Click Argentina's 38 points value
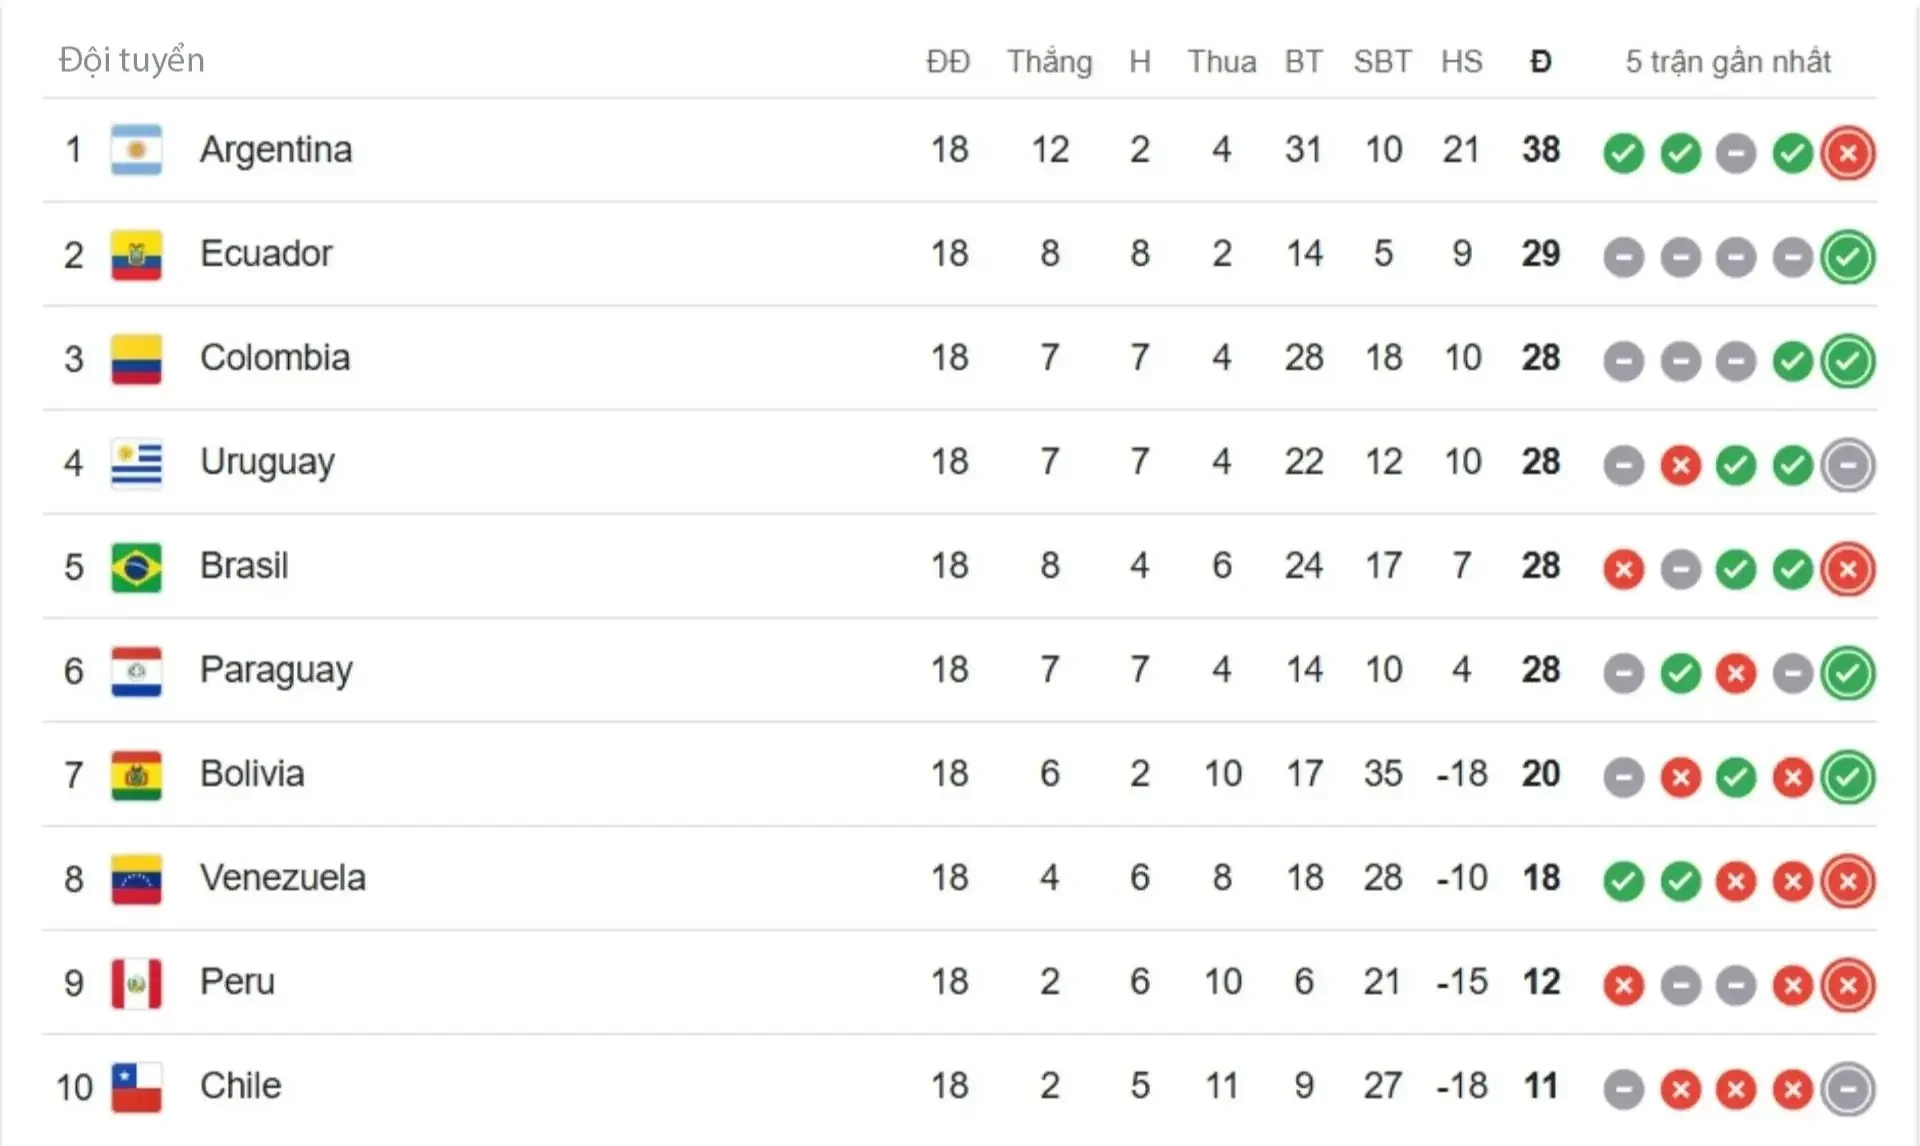This screenshot has width=1920, height=1146. click(1540, 150)
